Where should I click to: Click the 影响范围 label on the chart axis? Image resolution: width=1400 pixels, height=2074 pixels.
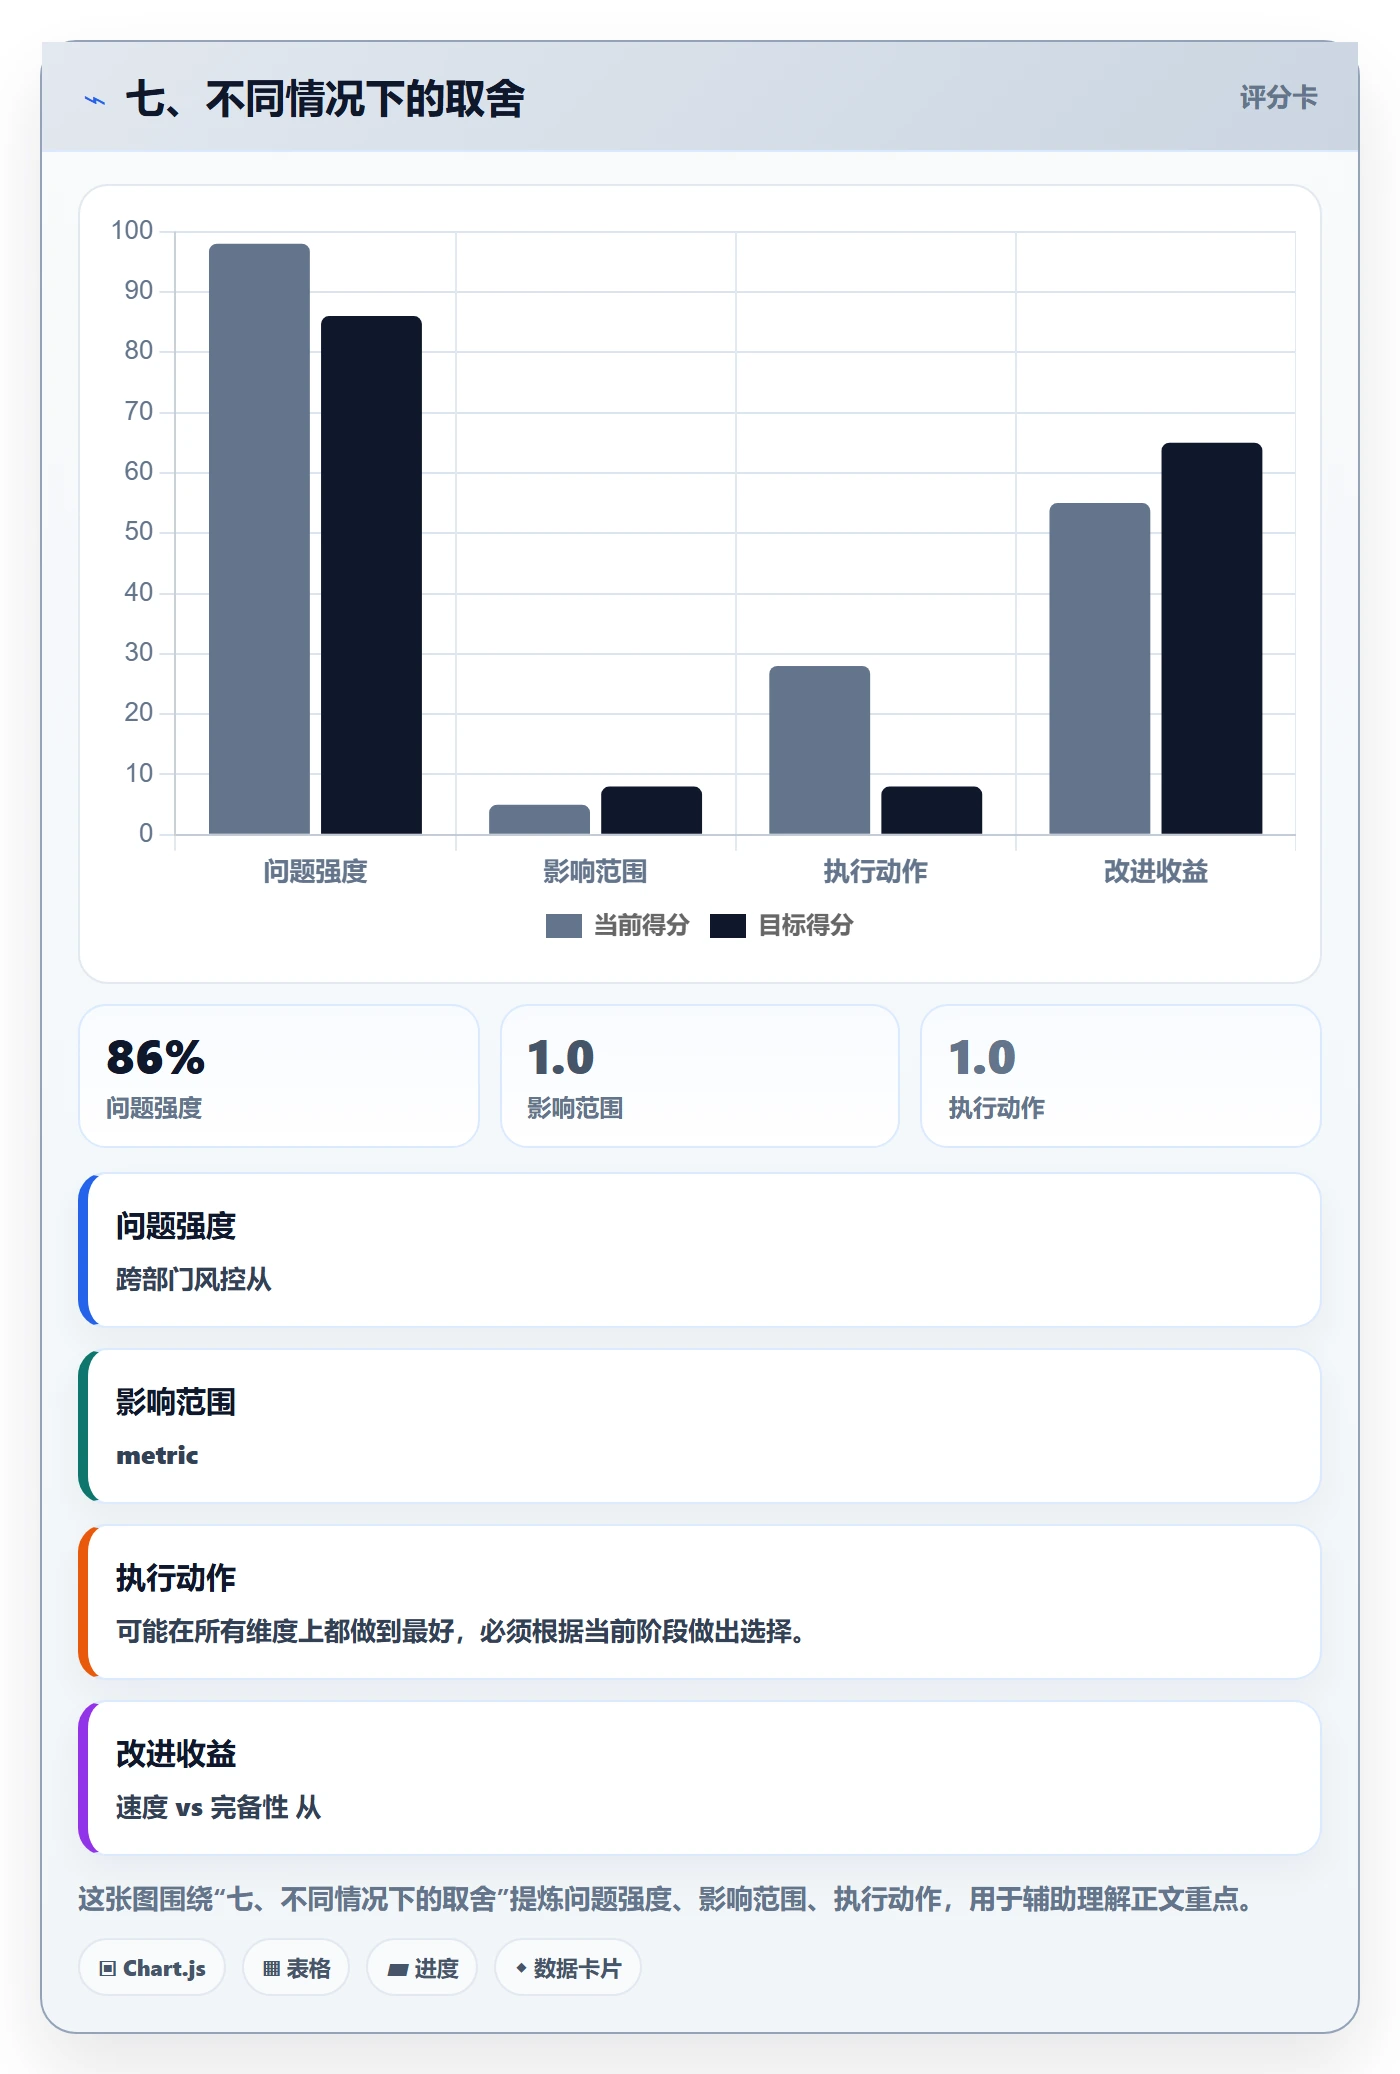click(x=595, y=872)
